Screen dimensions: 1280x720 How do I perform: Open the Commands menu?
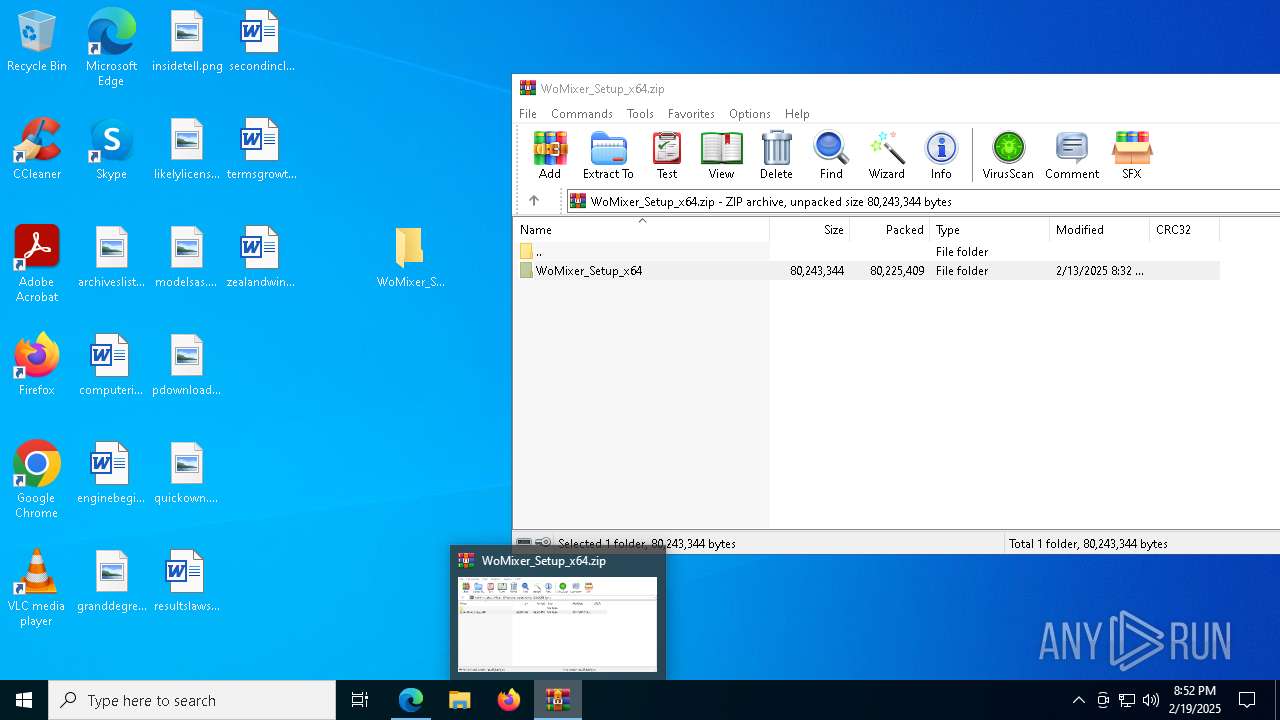pos(582,114)
